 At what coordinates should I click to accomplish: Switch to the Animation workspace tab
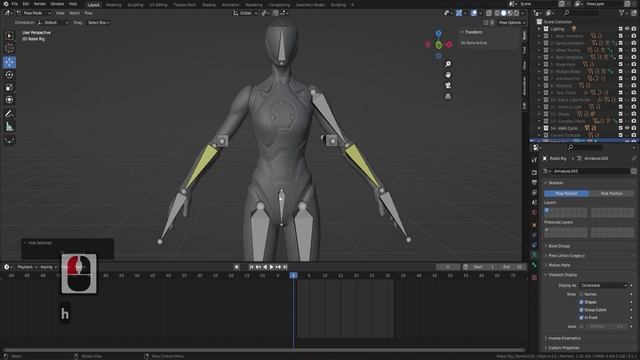pyautogui.click(x=231, y=5)
